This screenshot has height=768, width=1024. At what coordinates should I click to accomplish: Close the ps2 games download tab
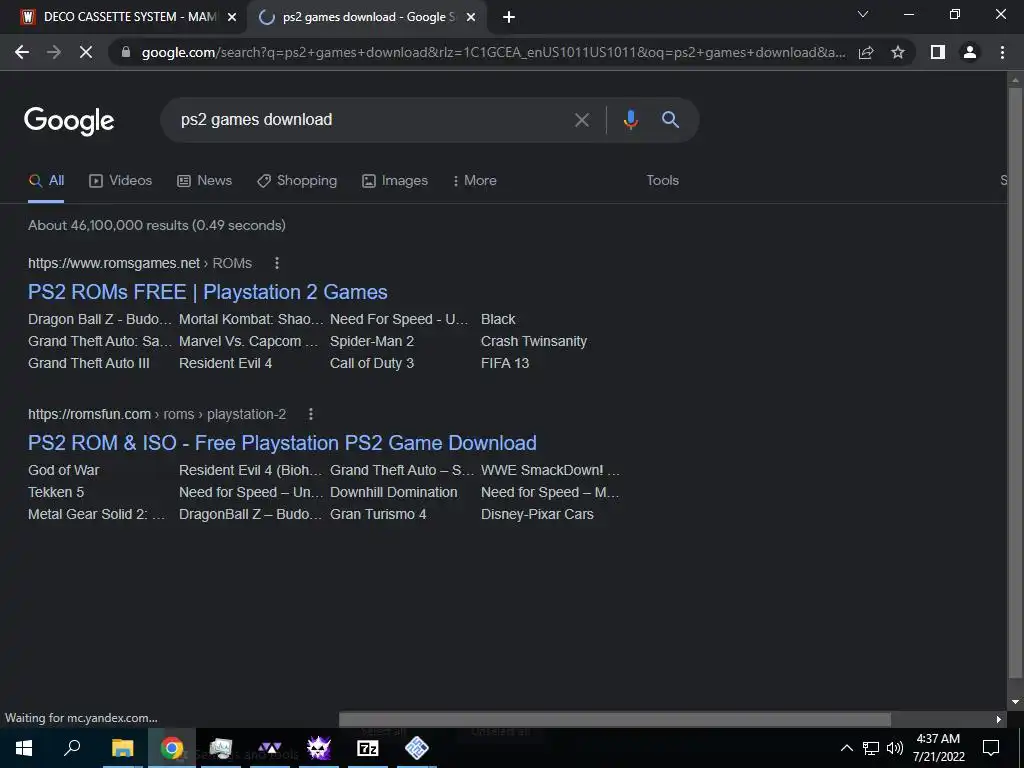[x=471, y=18]
